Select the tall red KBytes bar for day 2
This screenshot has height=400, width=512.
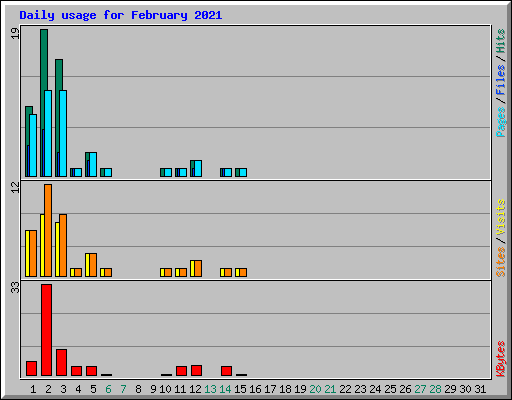[x=46, y=330]
